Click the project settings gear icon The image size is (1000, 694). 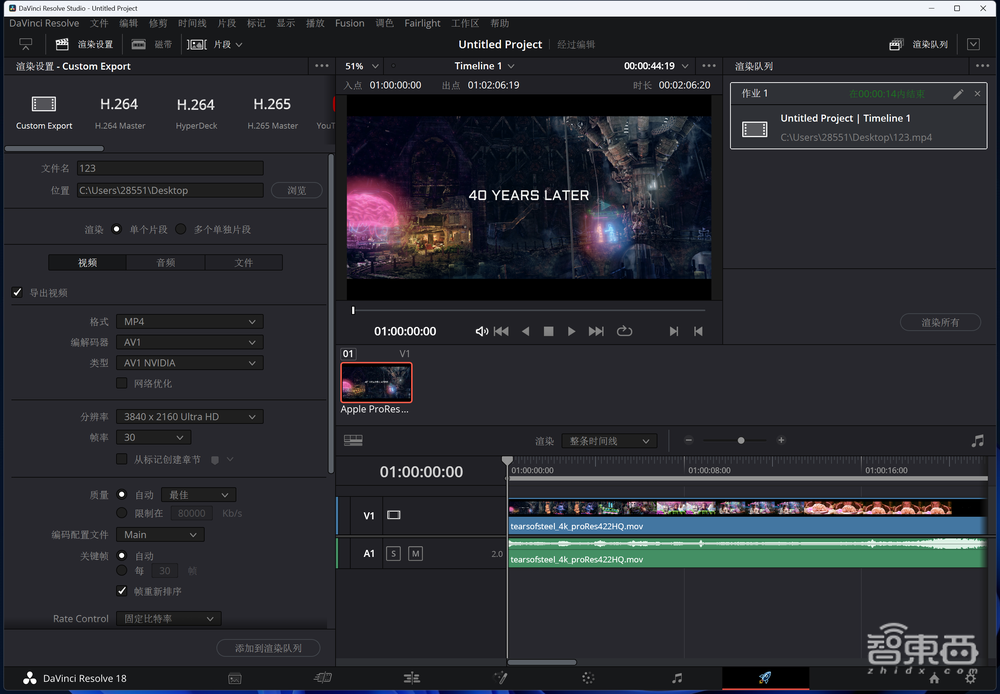968,678
